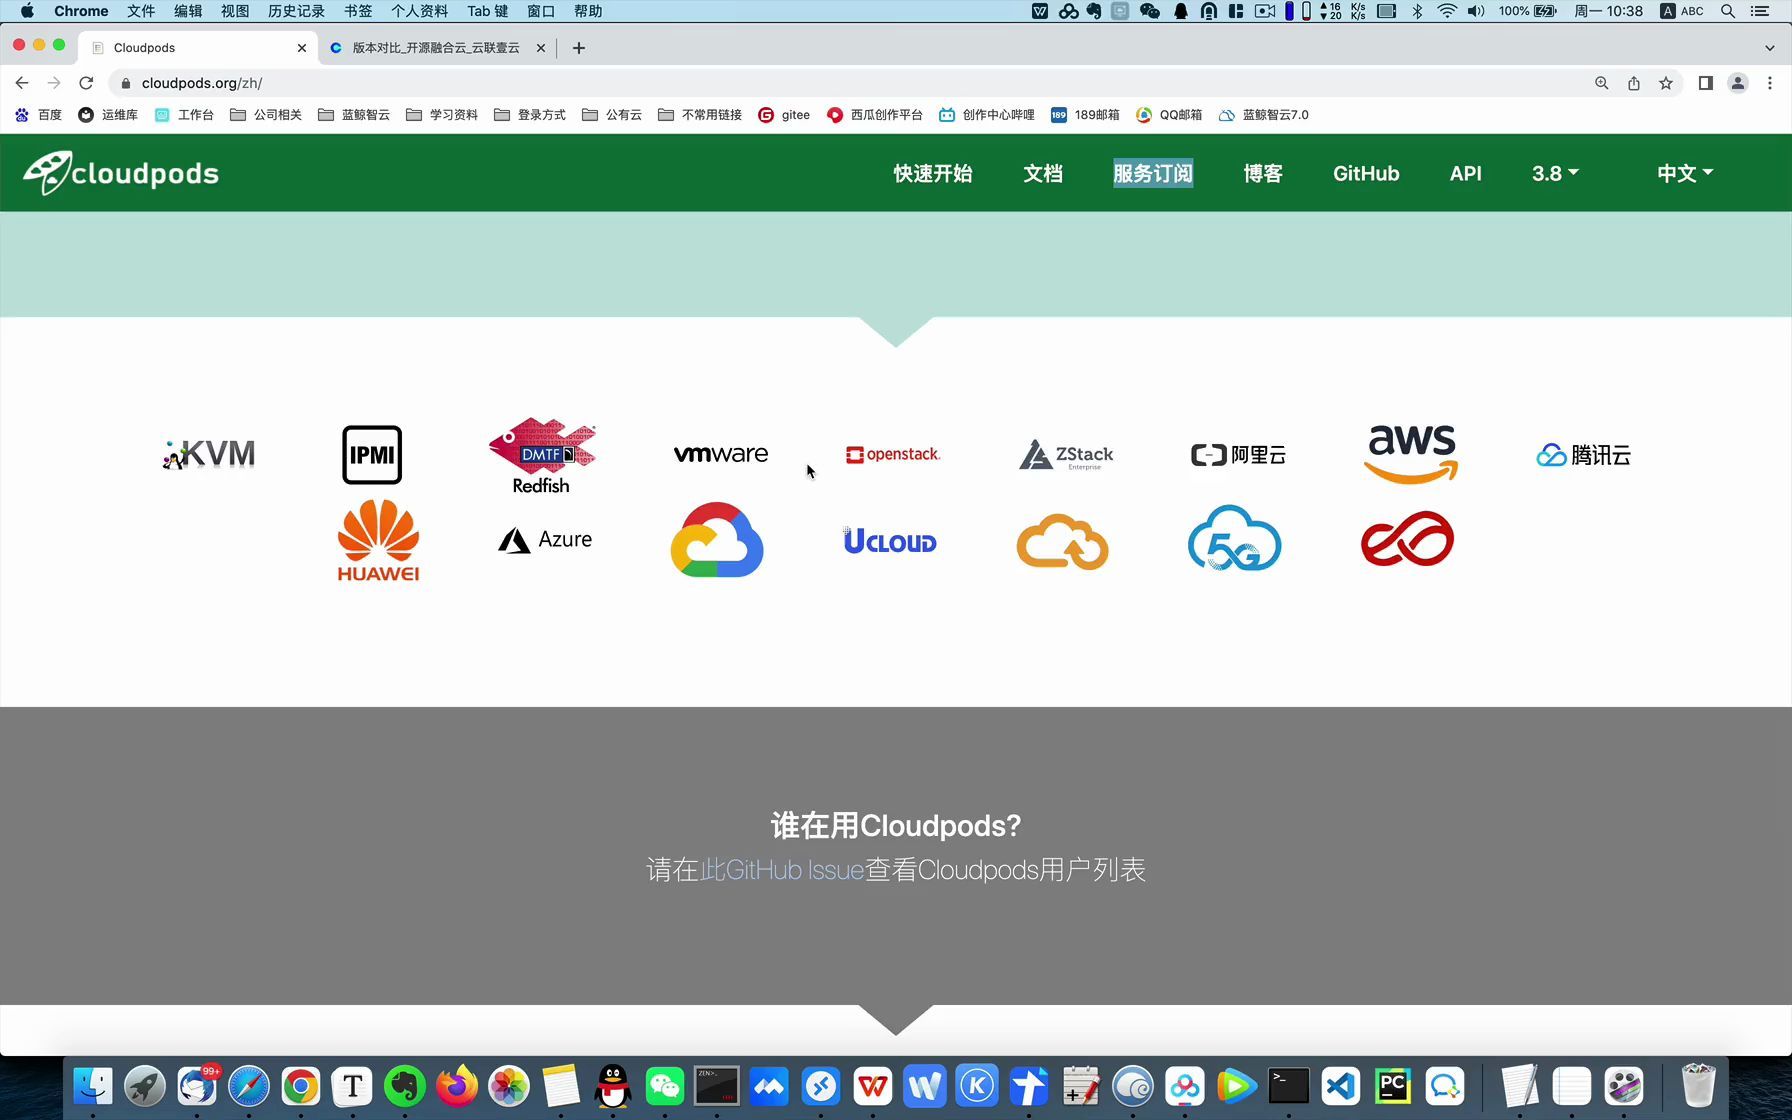
Task: Open the gitee bookmark
Action: (784, 115)
